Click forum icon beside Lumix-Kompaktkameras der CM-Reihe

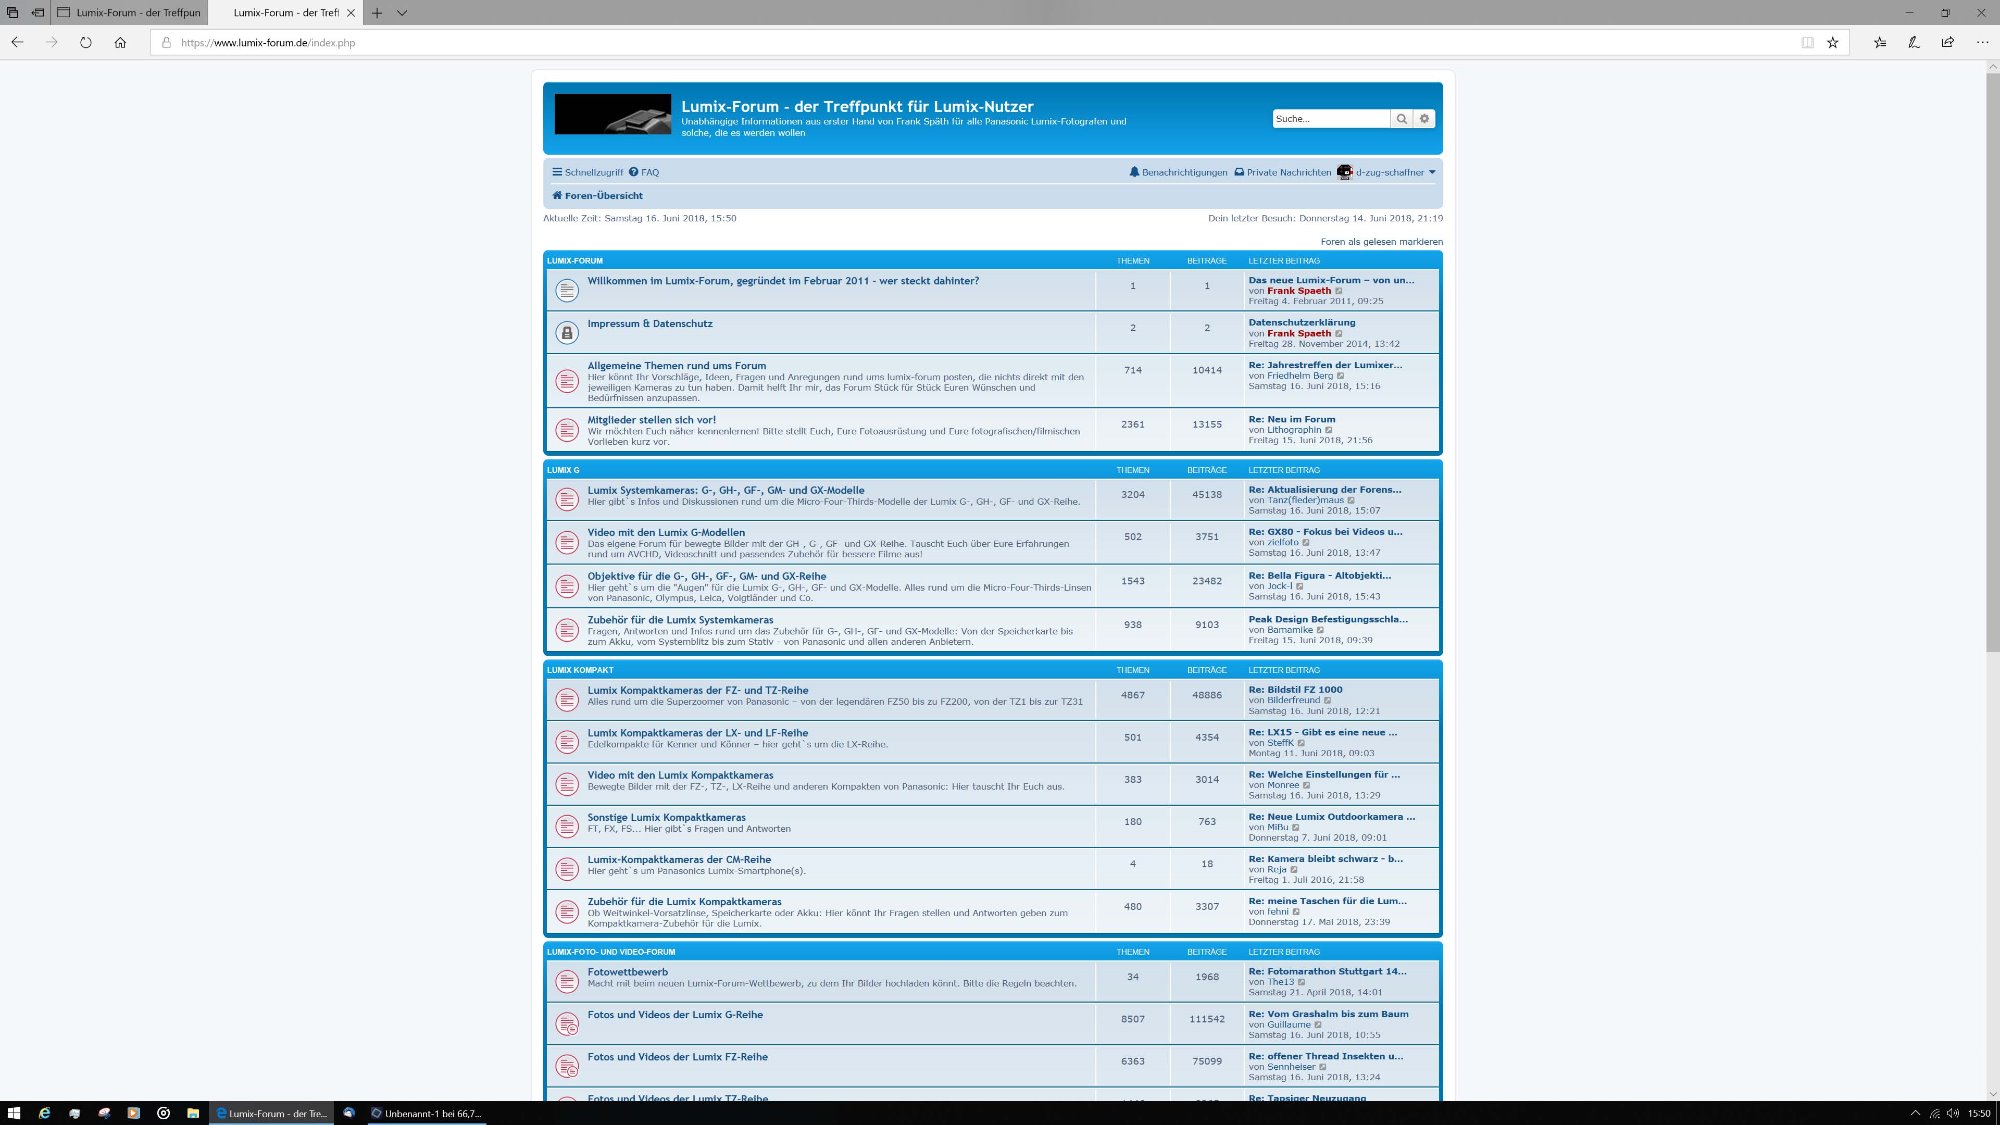click(567, 869)
